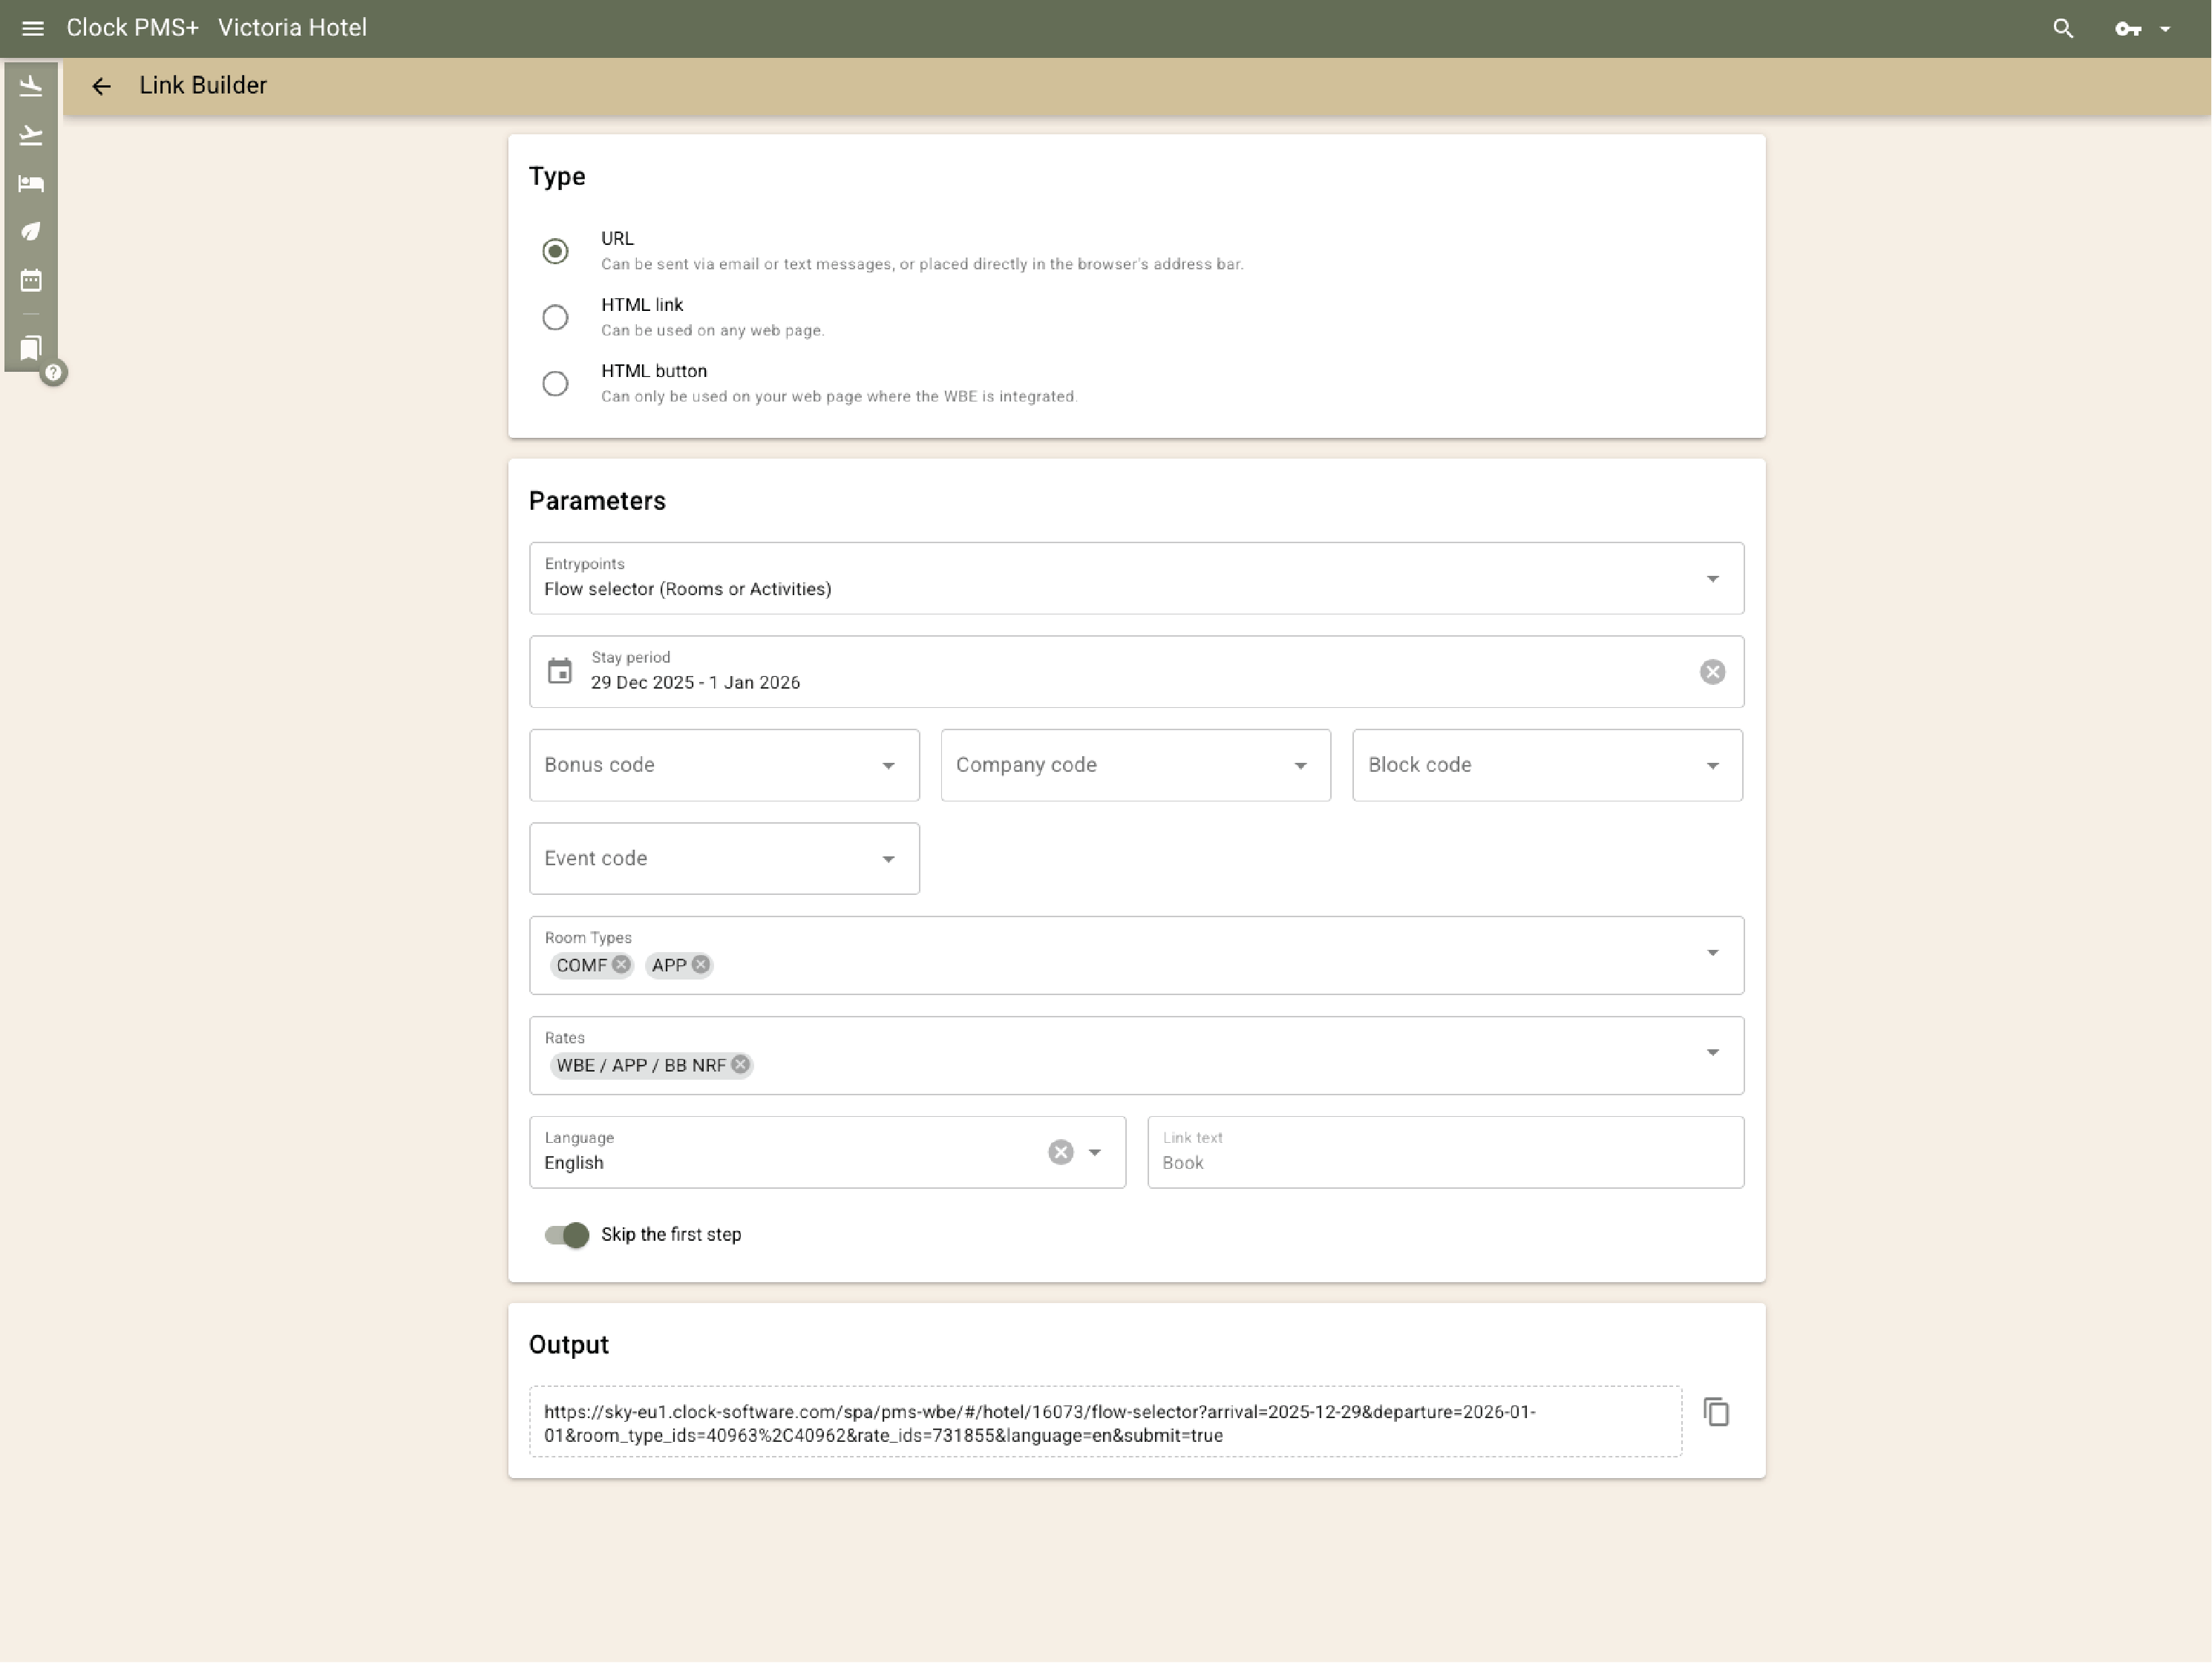Select the flight arrivals icon in sidebar

click(x=30, y=85)
